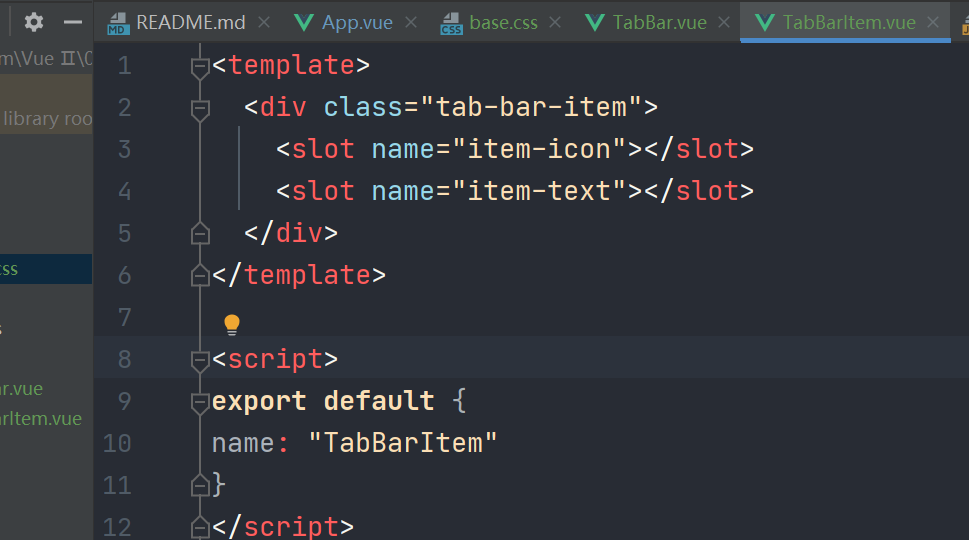The height and width of the screenshot is (540, 969).
Task: Click fold end marker at line 5
Action: (200, 233)
